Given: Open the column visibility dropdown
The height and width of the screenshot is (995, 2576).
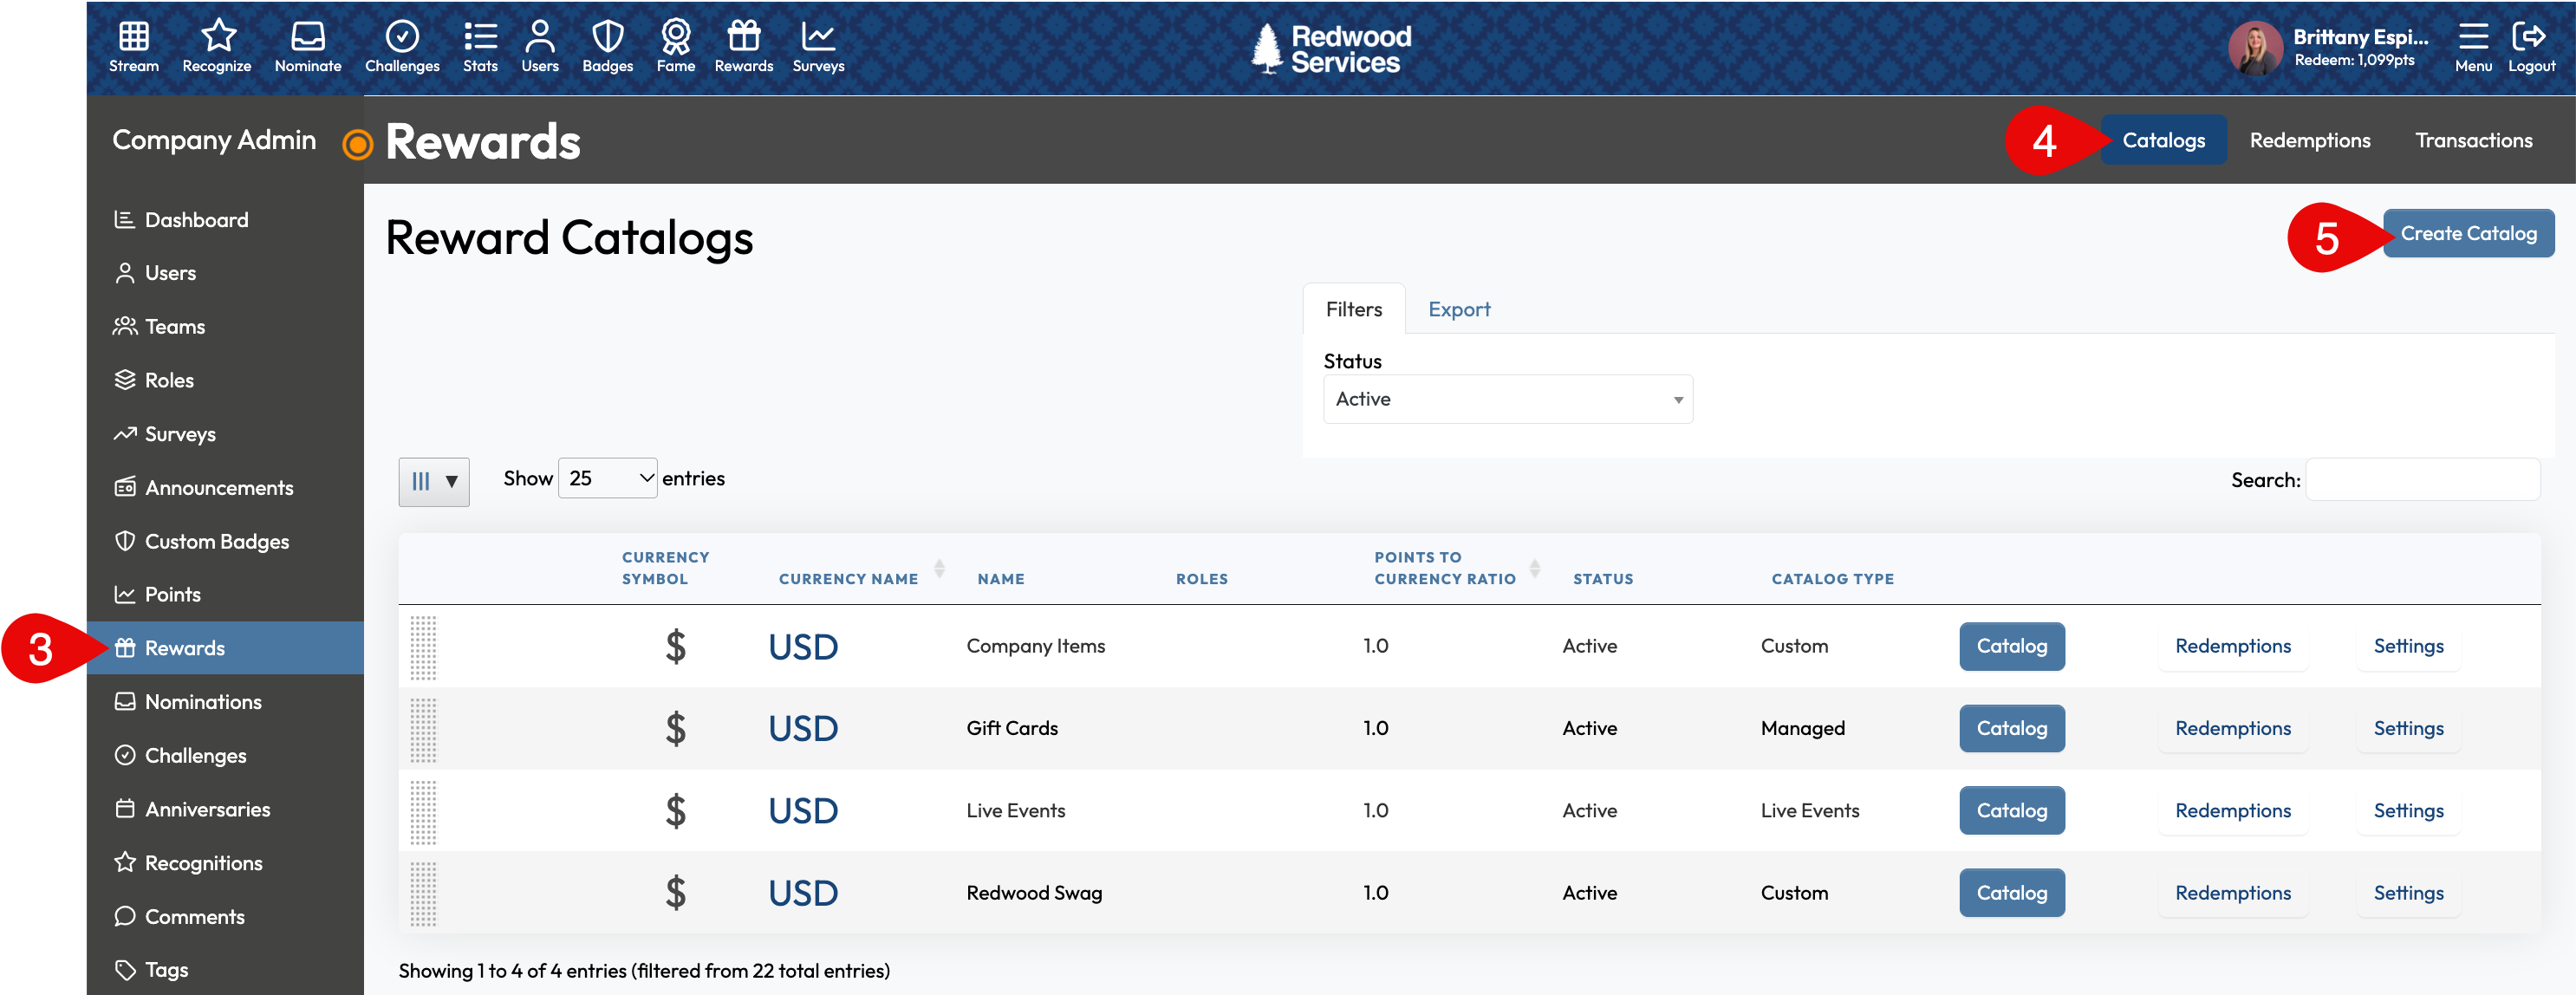Looking at the screenshot, I should [433, 482].
